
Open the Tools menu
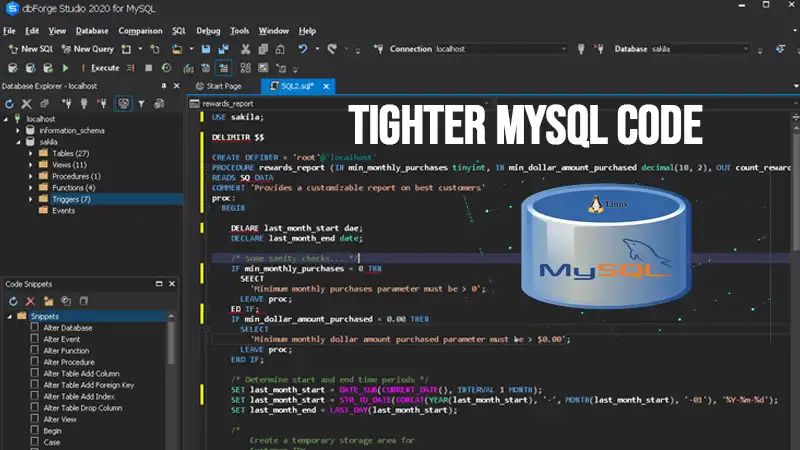[239, 31]
